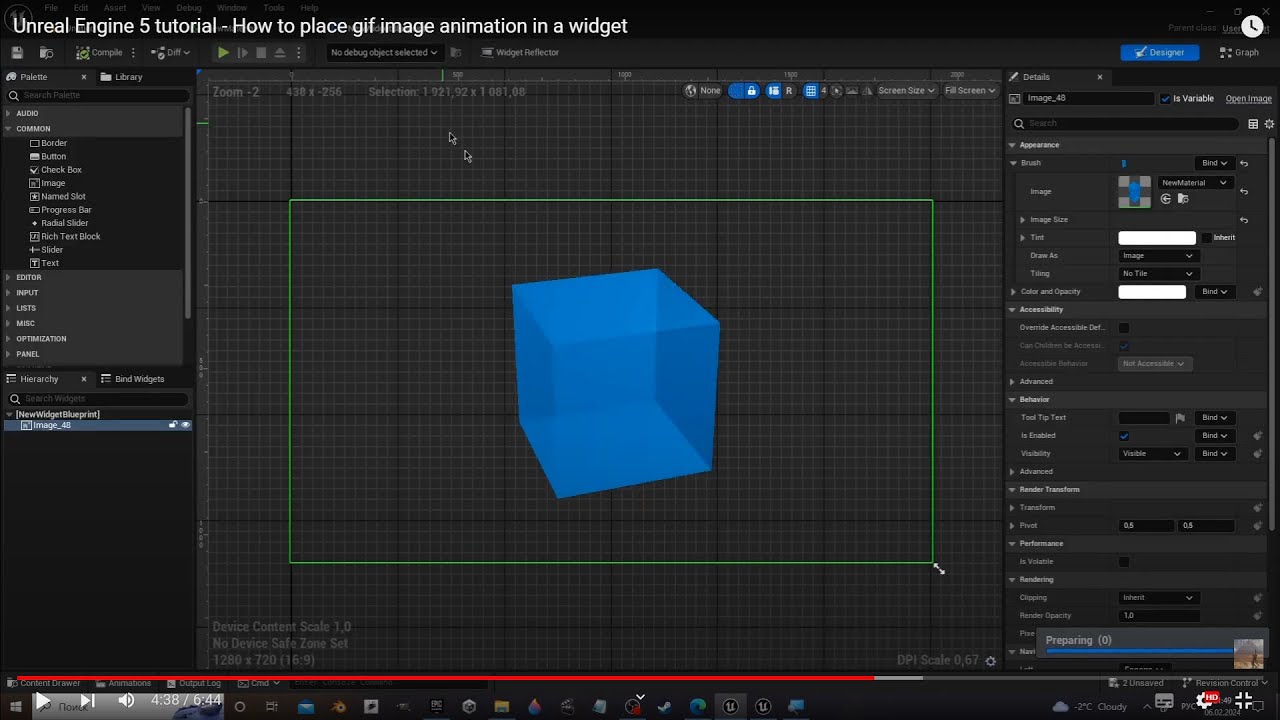Image resolution: width=1280 pixels, height=720 pixels.
Task: Open the Compile options three-dot menu
Action: pyautogui.click(x=133, y=52)
